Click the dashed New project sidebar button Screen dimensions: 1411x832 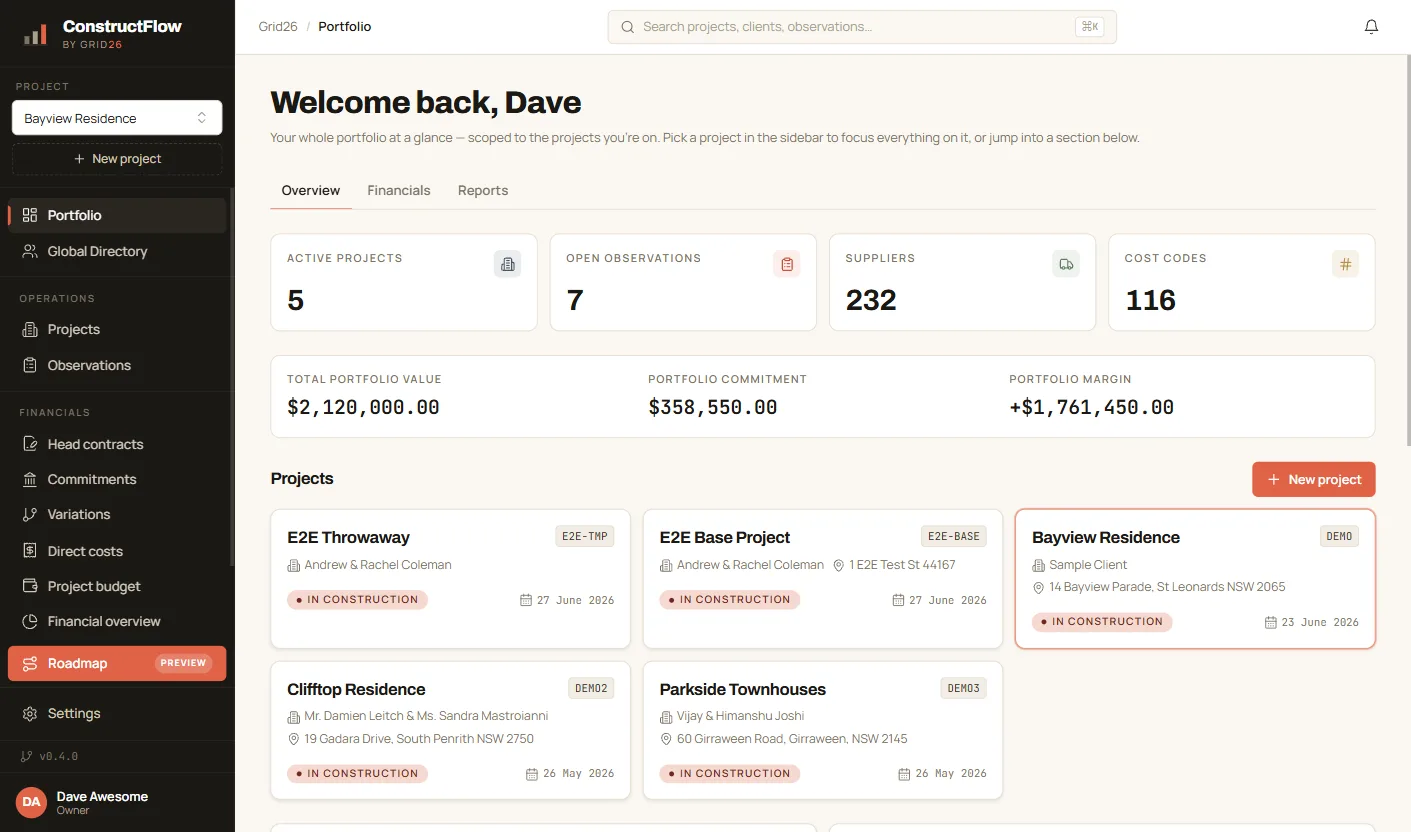click(x=117, y=159)
